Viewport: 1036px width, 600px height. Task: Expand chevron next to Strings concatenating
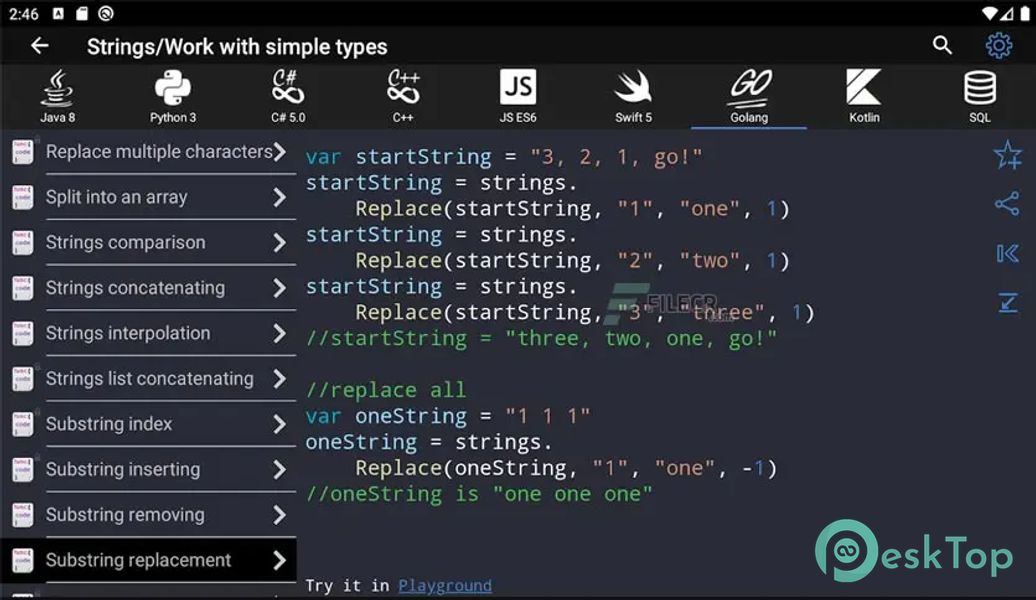[x=279, y=287]
